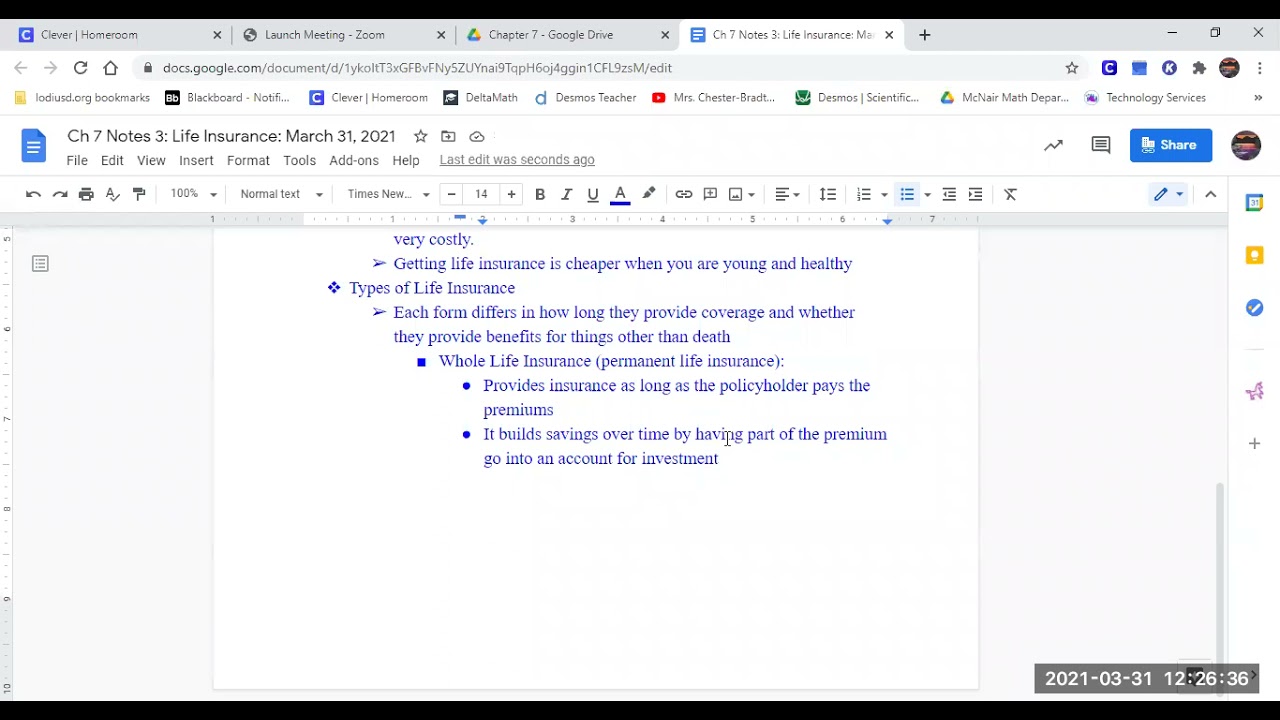Open the zoom 100% dropdown

[x=193, y=194]
